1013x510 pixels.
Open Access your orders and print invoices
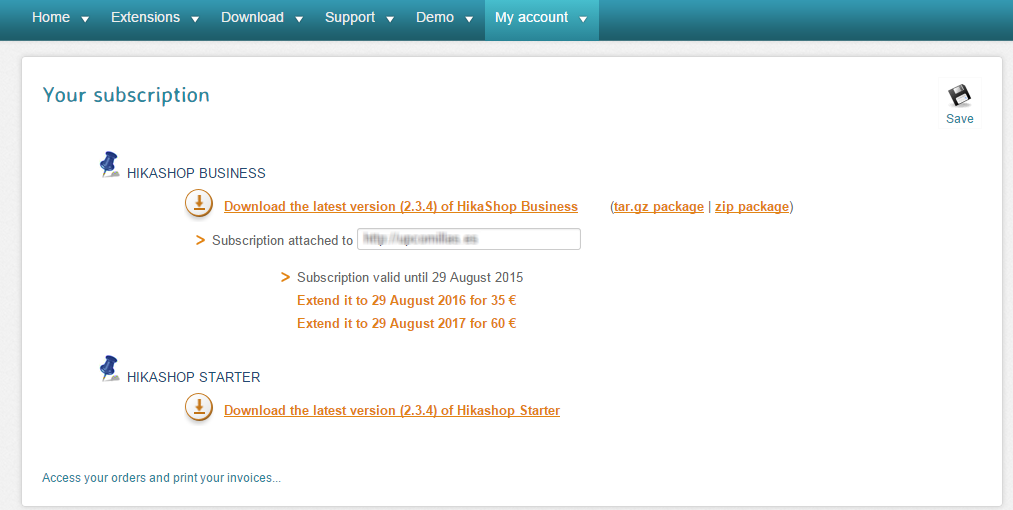(162, 478)
